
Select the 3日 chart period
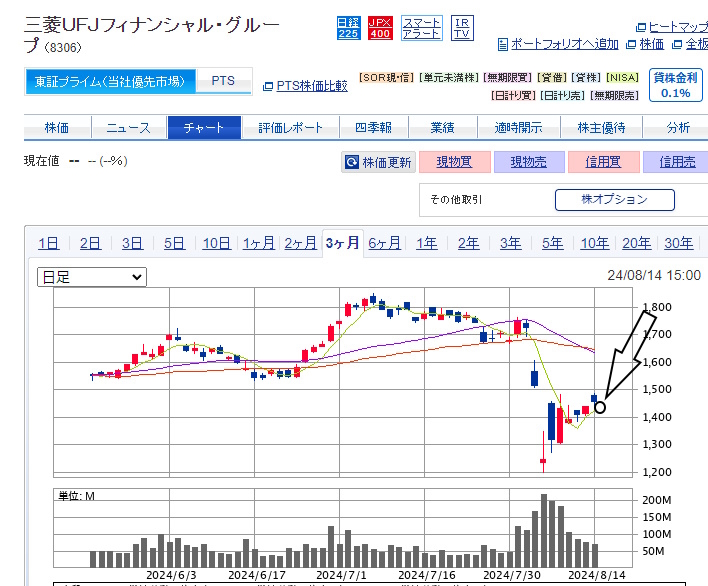[132, 243]
